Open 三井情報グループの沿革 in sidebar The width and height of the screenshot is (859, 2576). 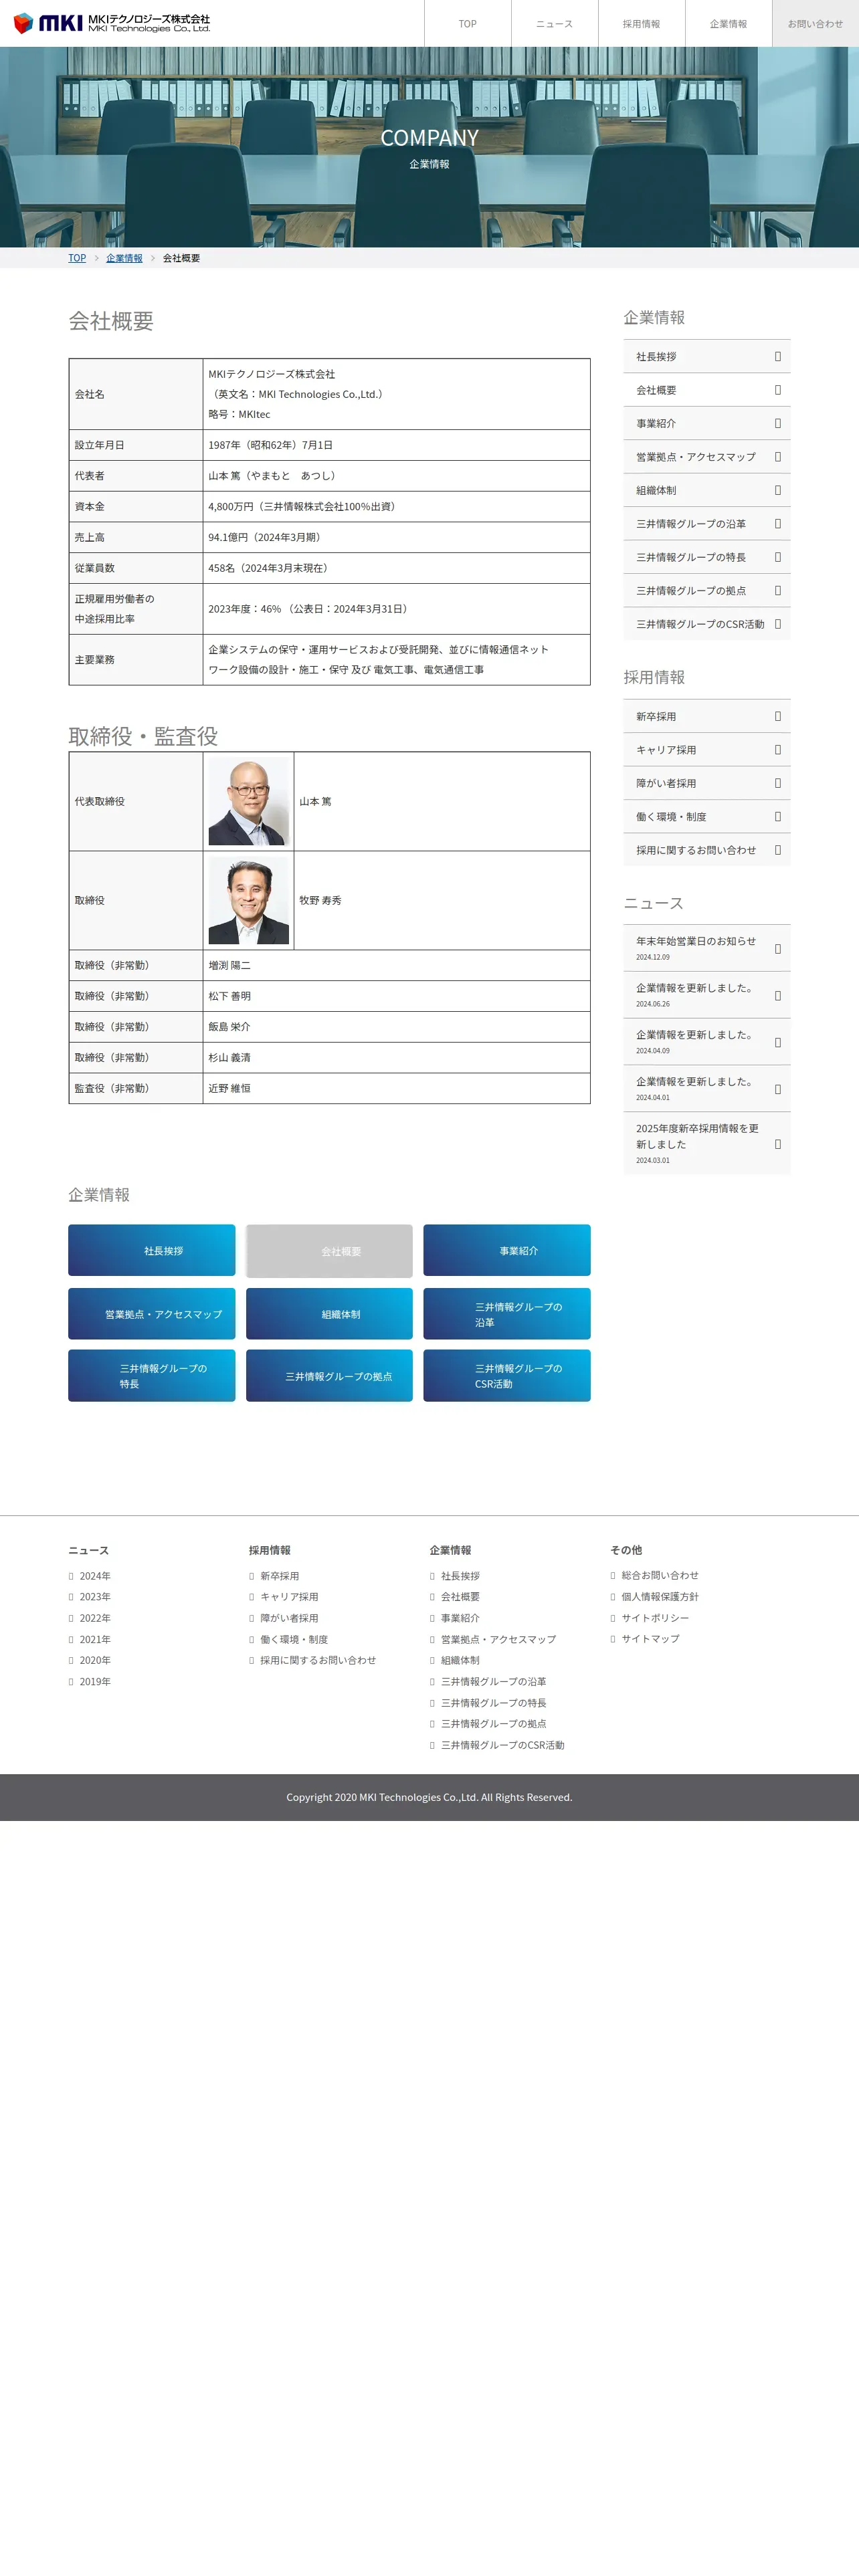[x=706, y=523]
